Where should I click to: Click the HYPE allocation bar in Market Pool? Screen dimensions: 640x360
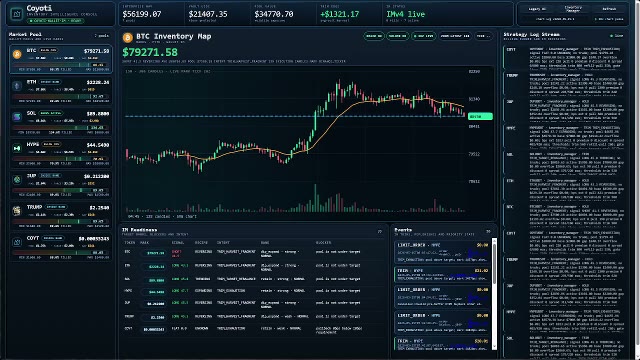pos(61,159)
